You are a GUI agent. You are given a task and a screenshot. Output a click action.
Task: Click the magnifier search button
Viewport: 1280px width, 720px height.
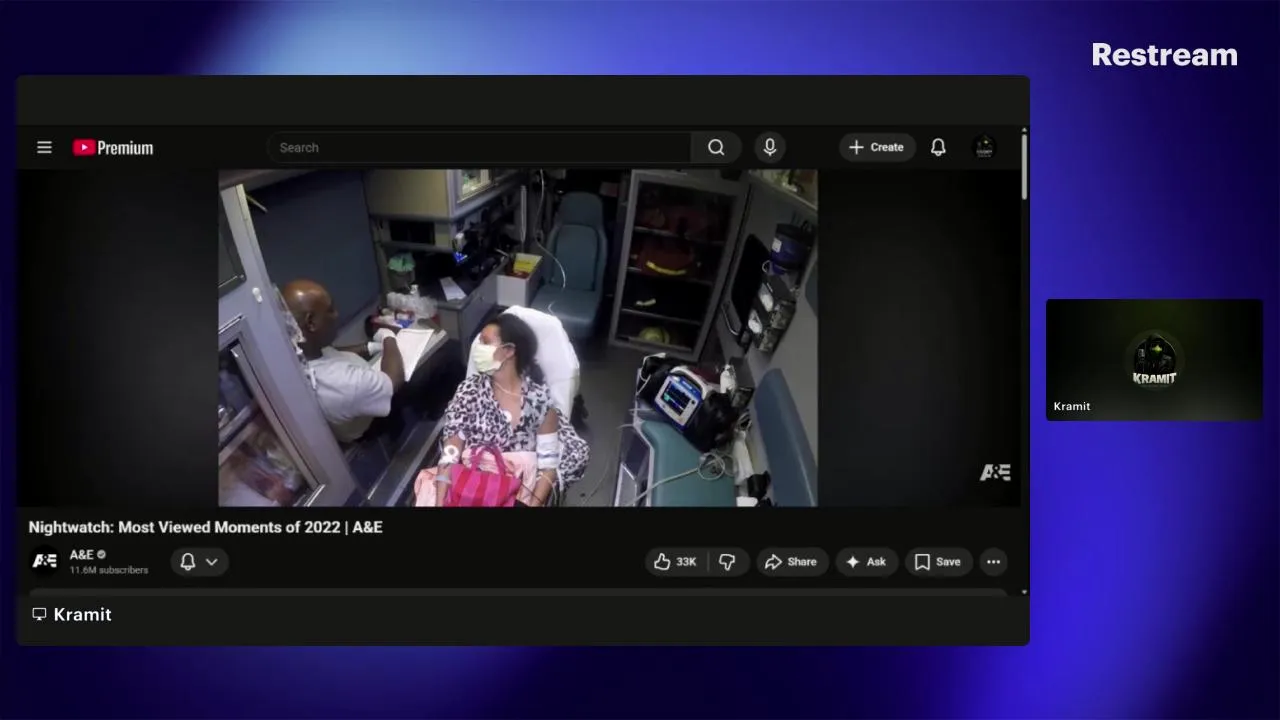coord(716,147)
